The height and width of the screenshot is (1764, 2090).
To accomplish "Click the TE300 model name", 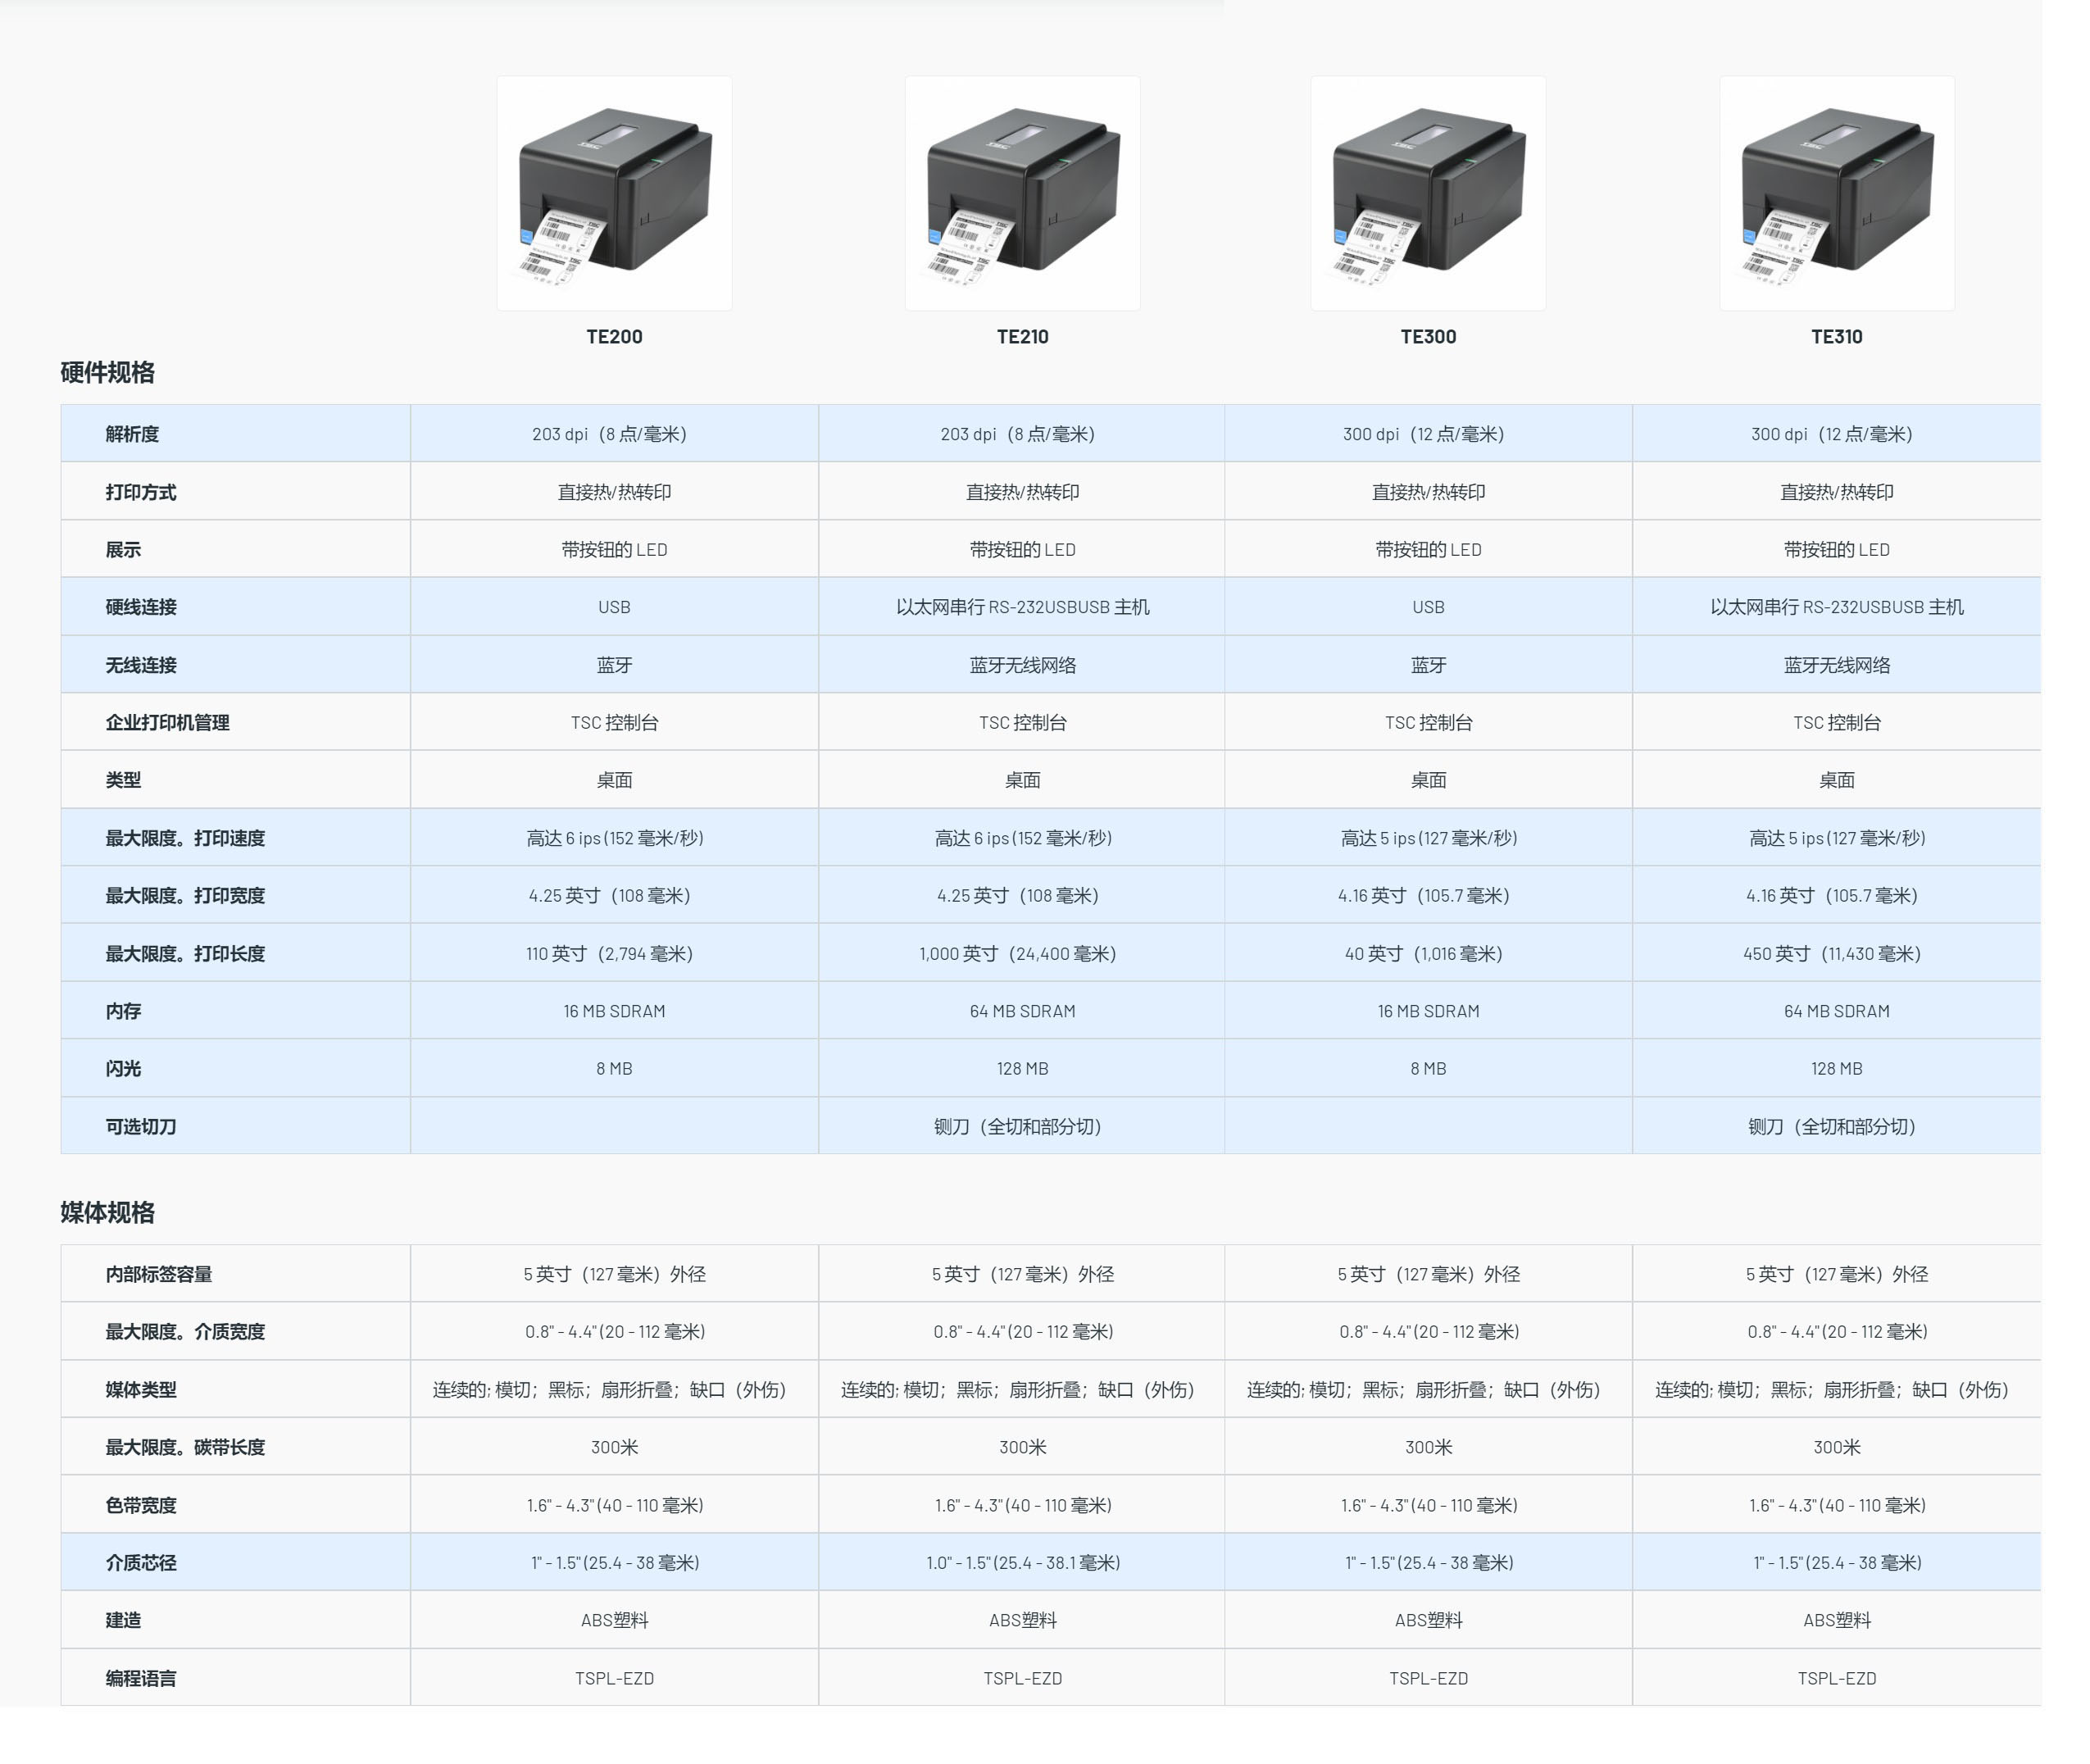I will pos(1428,337).
